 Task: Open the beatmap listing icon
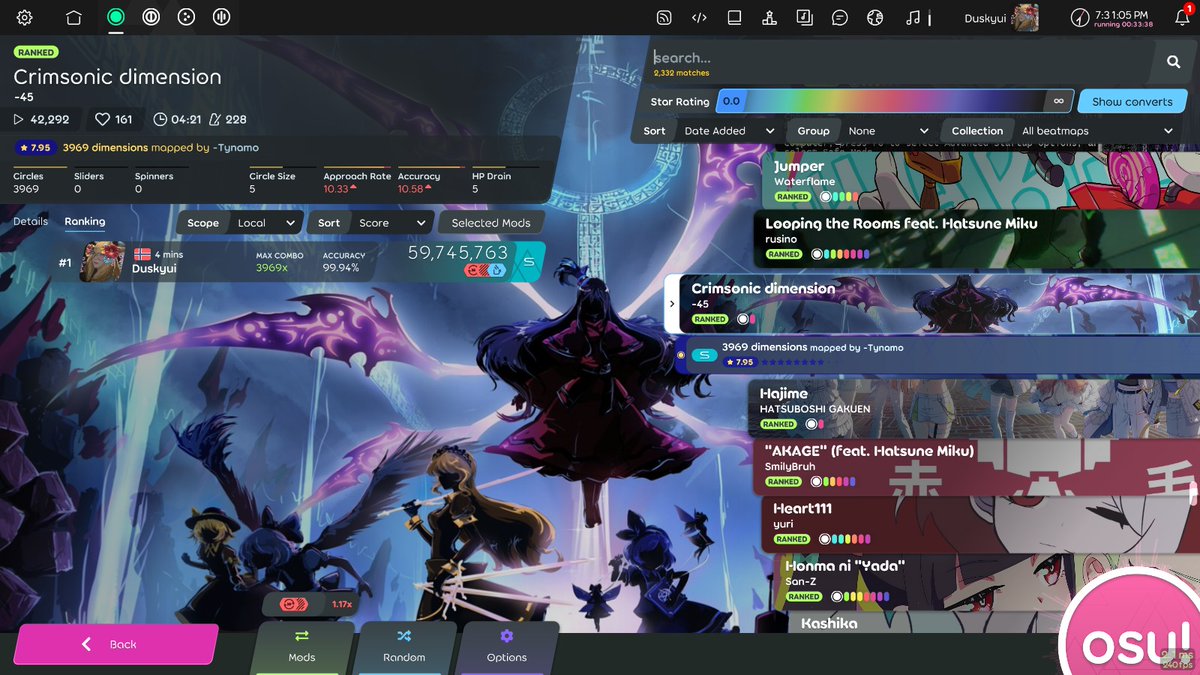coord(804,17)
